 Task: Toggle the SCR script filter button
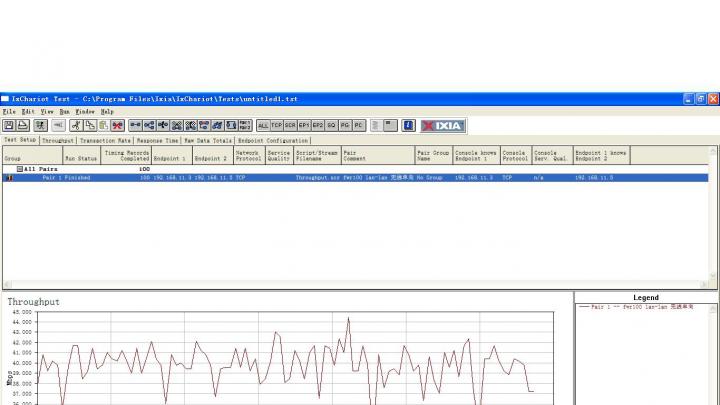tap(290, 125)
